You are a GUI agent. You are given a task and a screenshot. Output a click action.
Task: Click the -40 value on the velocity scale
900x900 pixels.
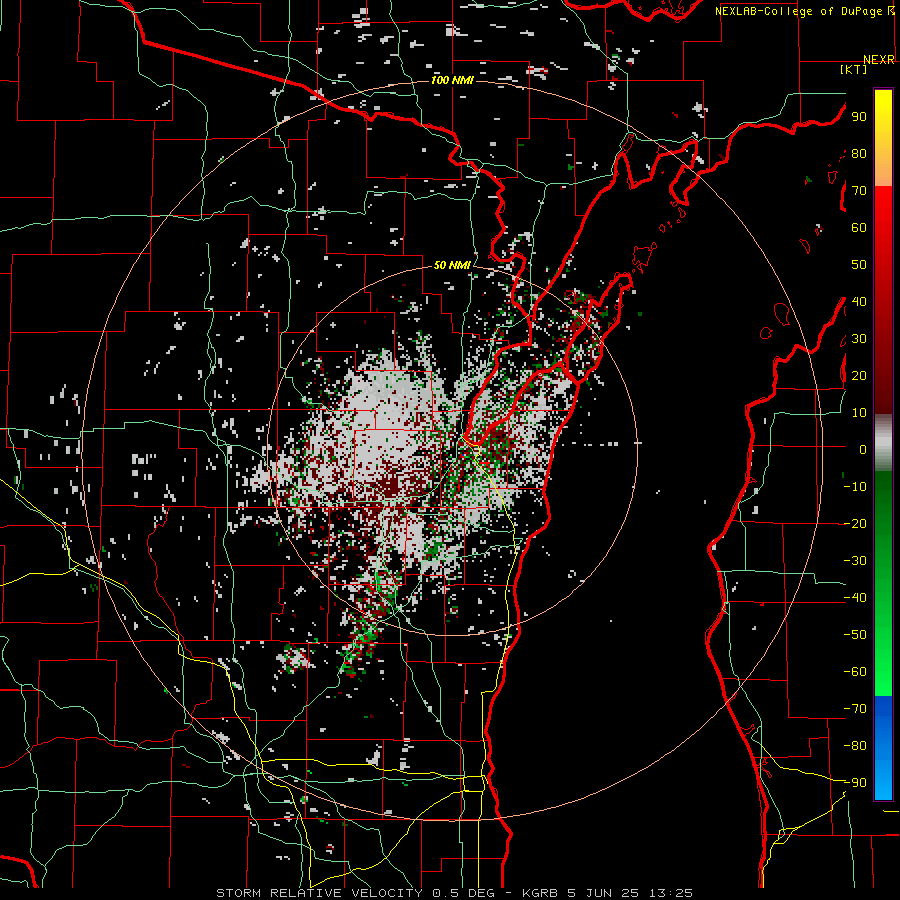855,598
